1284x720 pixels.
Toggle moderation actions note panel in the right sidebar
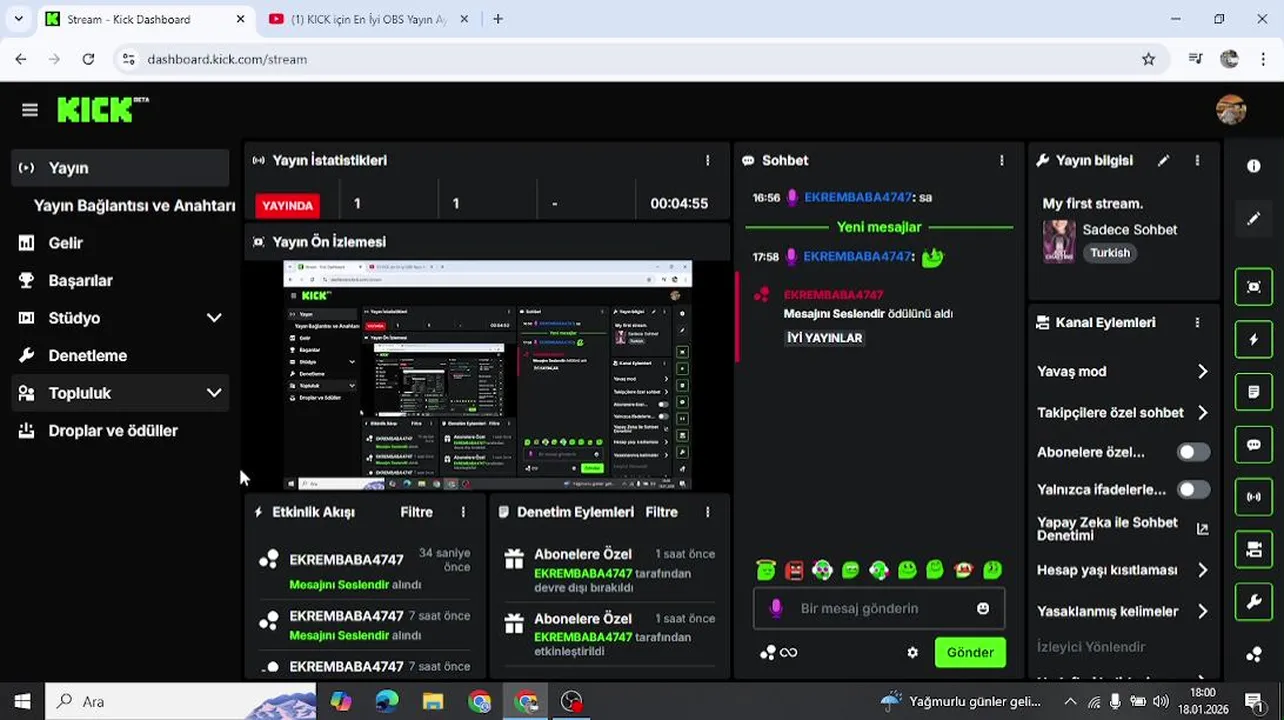coord(1254,392)
